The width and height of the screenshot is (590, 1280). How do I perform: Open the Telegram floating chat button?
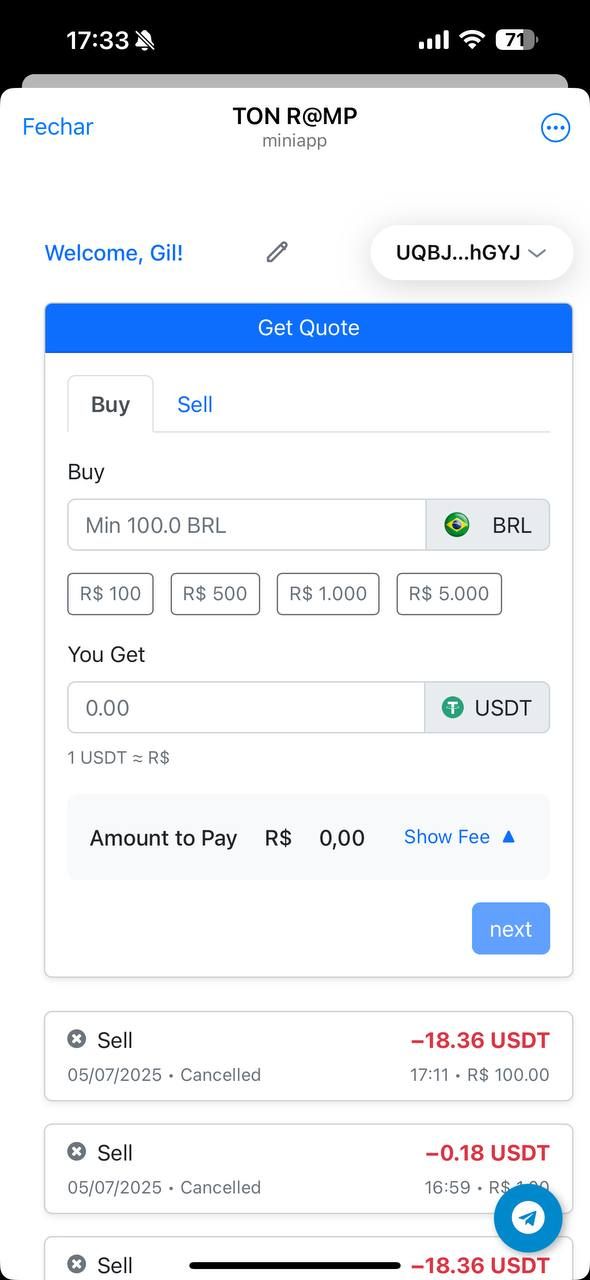click(528, 1217)
